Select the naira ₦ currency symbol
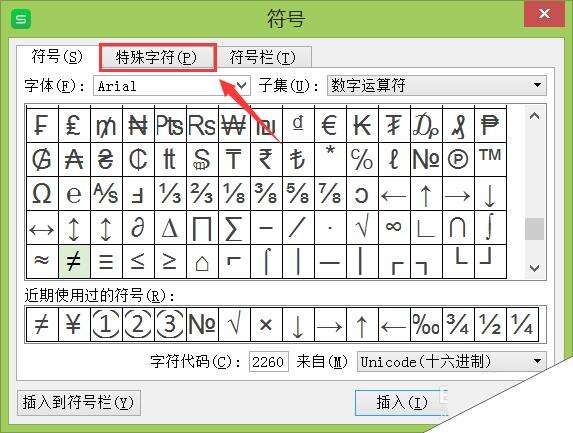The width and height of the screenshot is (573, 433). (x=138, y=125)
